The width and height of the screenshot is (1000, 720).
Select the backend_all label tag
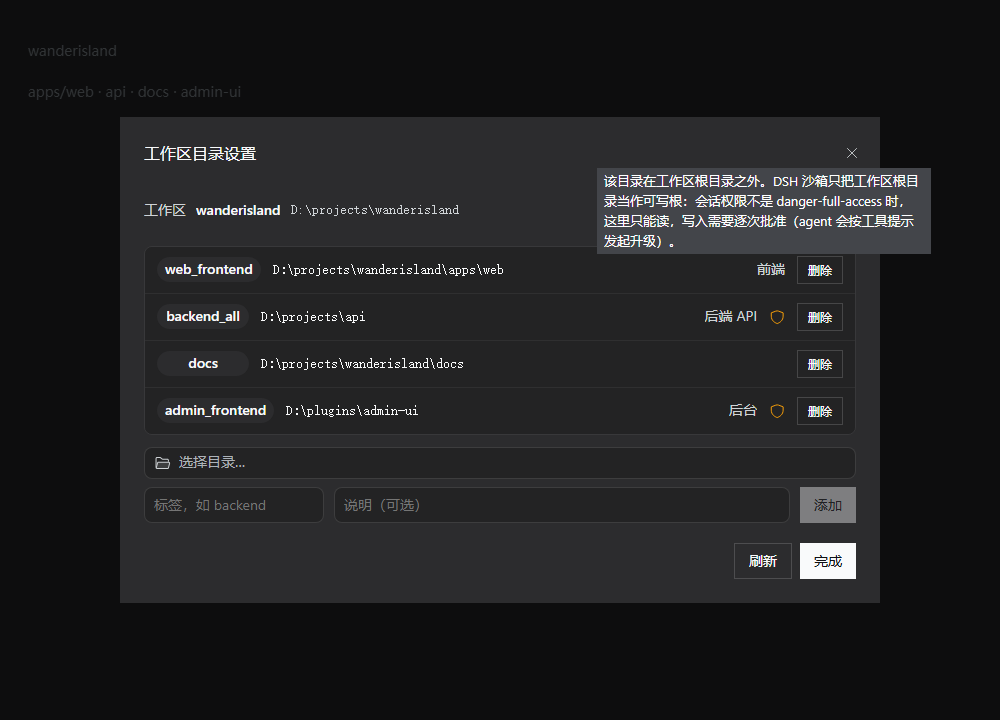[203, 317]
